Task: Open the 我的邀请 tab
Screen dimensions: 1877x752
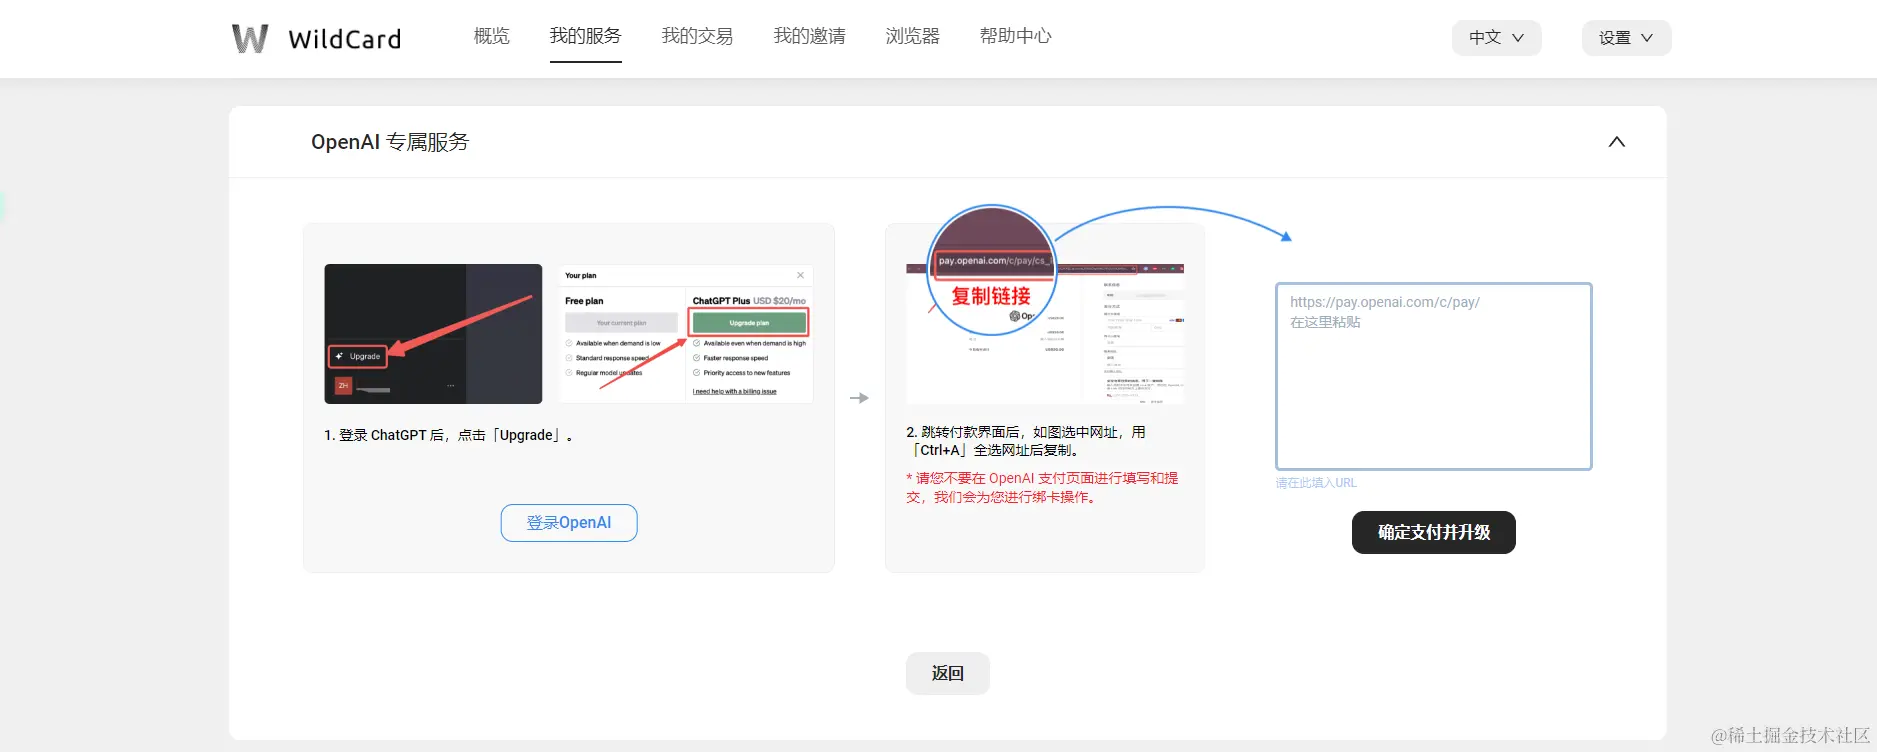Action: (x=809, y=36)
